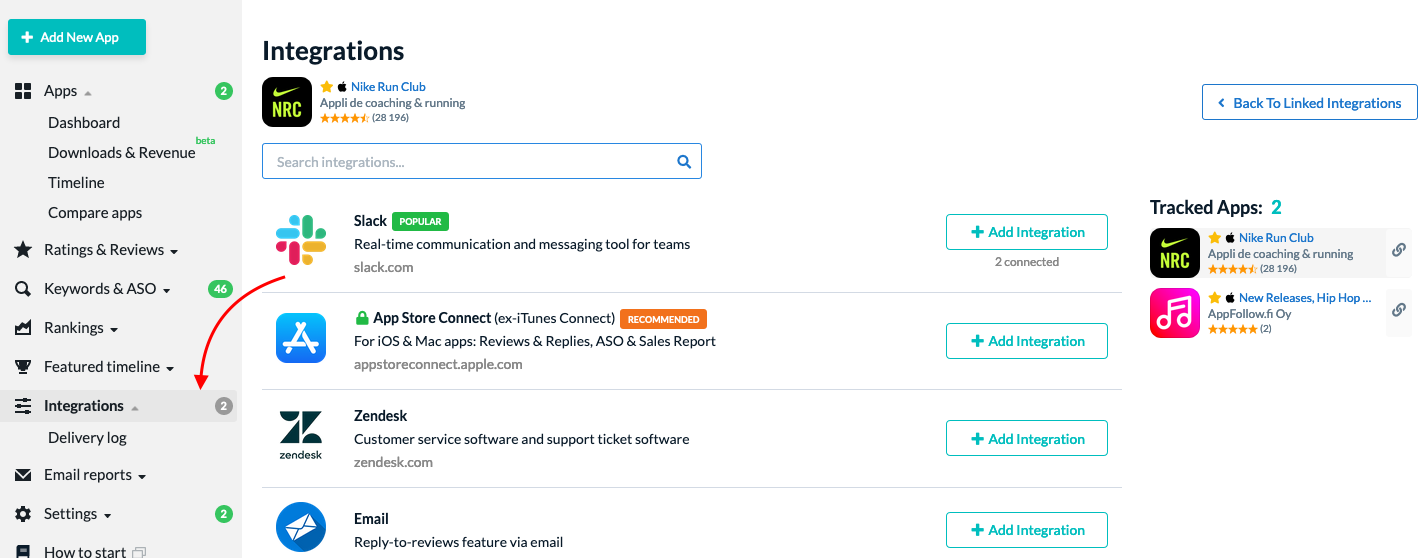Viewport: 1422px width, 558px height.
Task: Click the Nike Run Club header app icon
Action: point(287,102)
